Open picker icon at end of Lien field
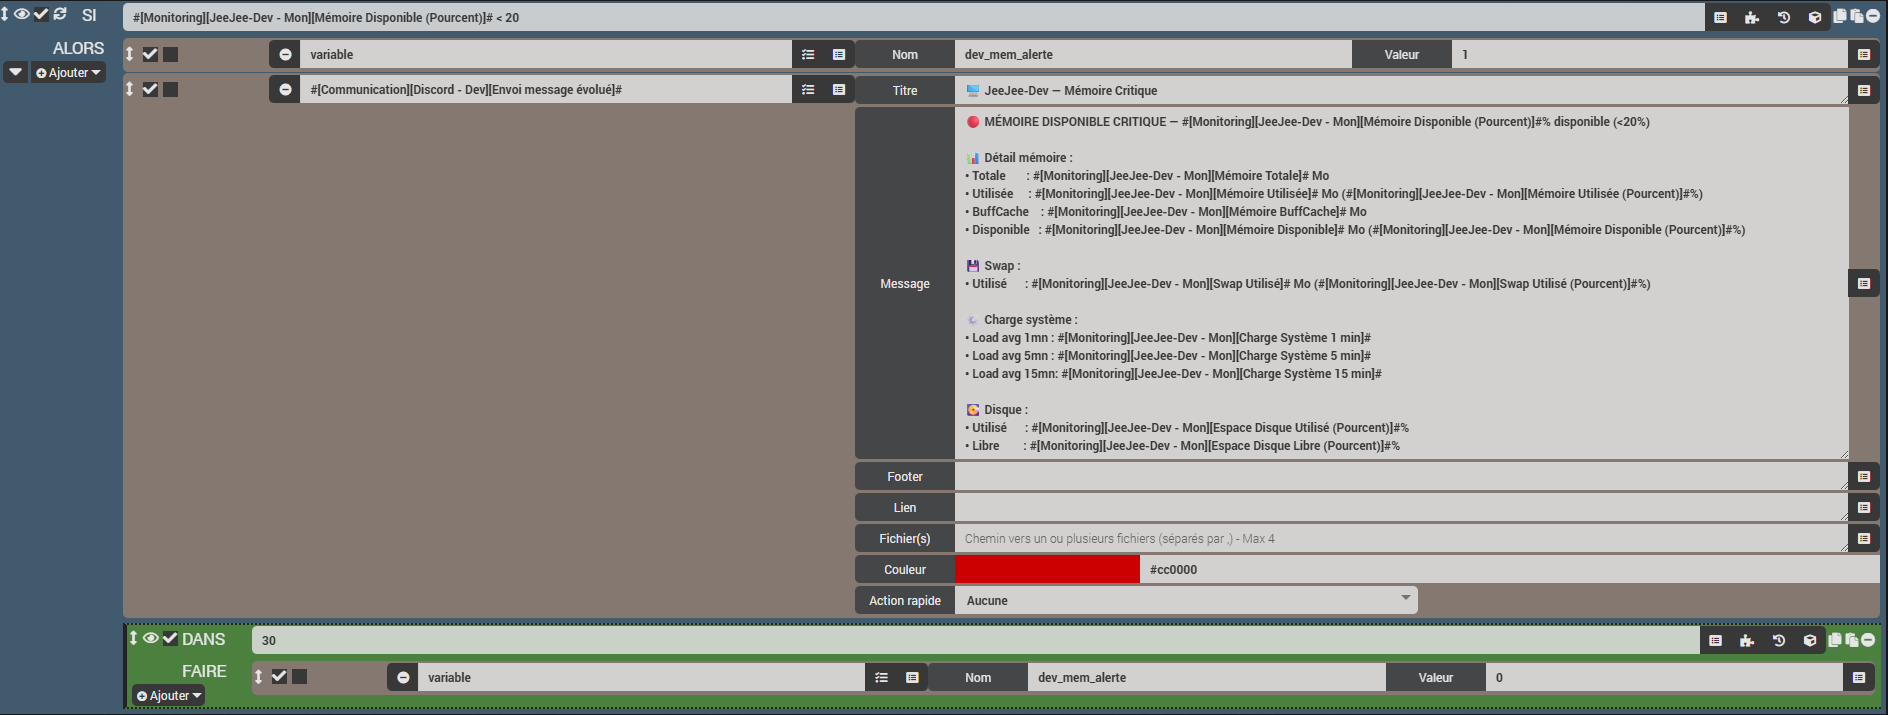The height and width of the screenshot is (715, 1888). [1864, 508]
